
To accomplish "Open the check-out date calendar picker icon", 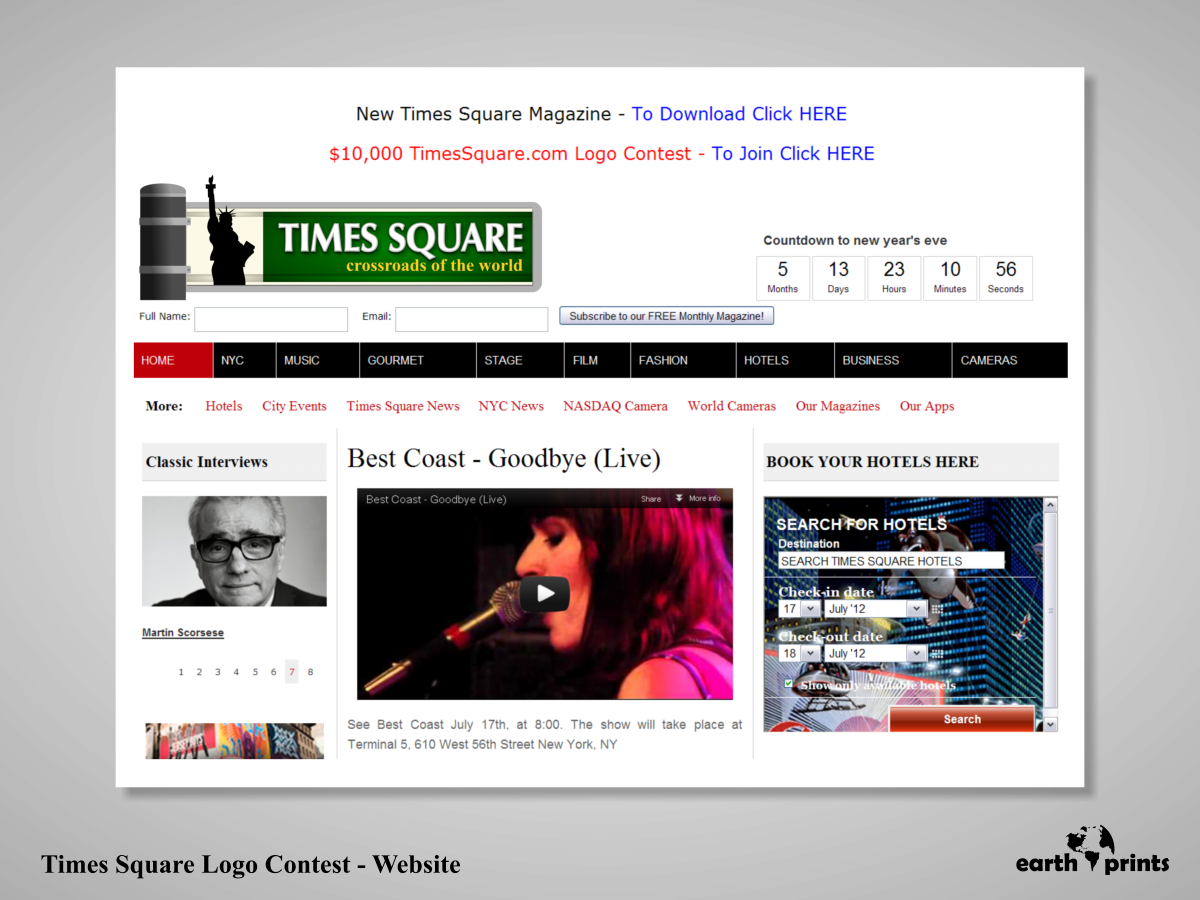I will coord(937,654).
